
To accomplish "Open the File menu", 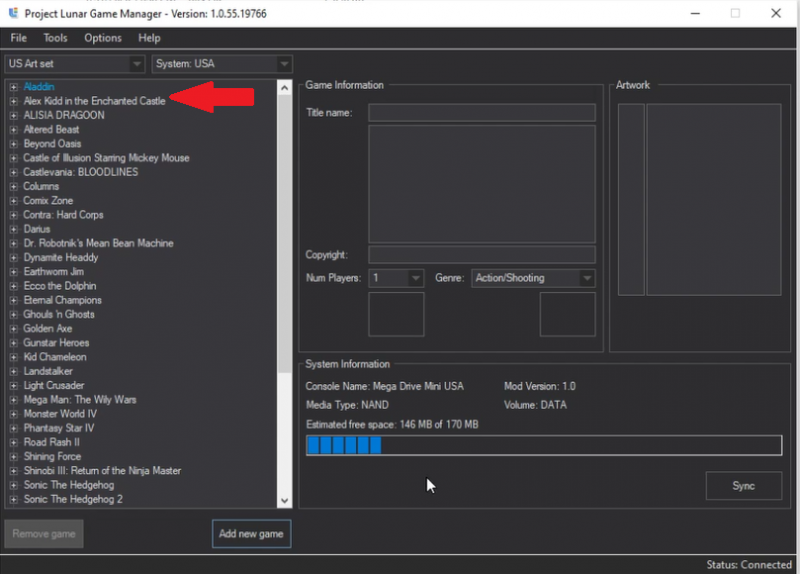I will tap(18, 38).
